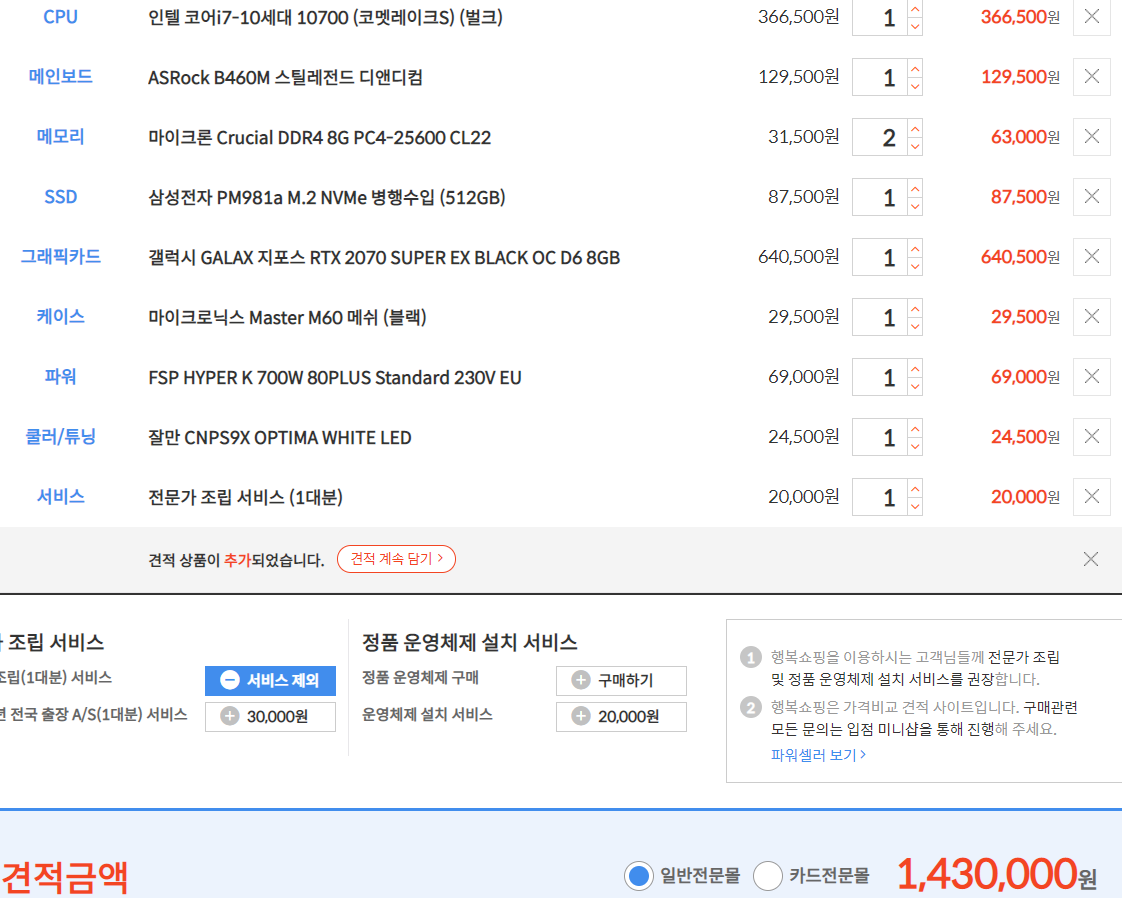1122x898 pixels.
Task: Click the 견적 계속 담기 button
Action: [396, 559]
